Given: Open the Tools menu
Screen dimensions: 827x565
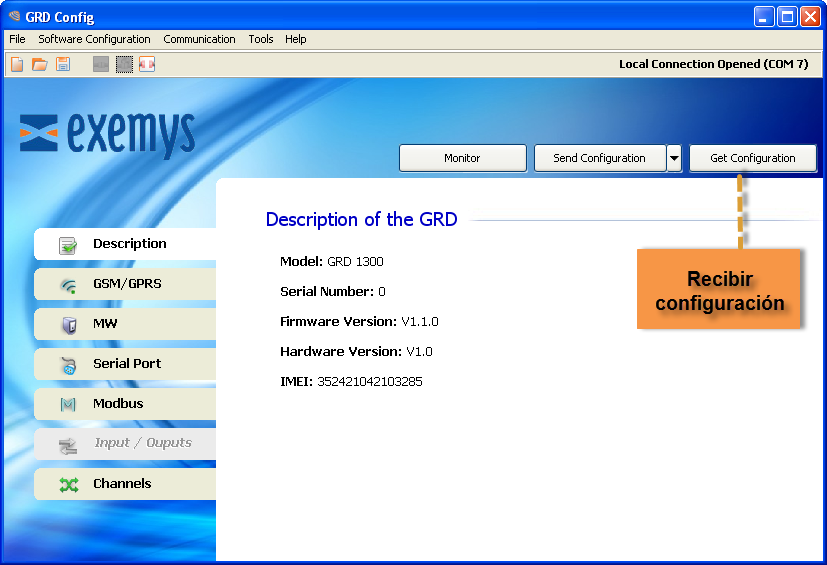Looking at the screenshot, I should click(x=260, y=39).
